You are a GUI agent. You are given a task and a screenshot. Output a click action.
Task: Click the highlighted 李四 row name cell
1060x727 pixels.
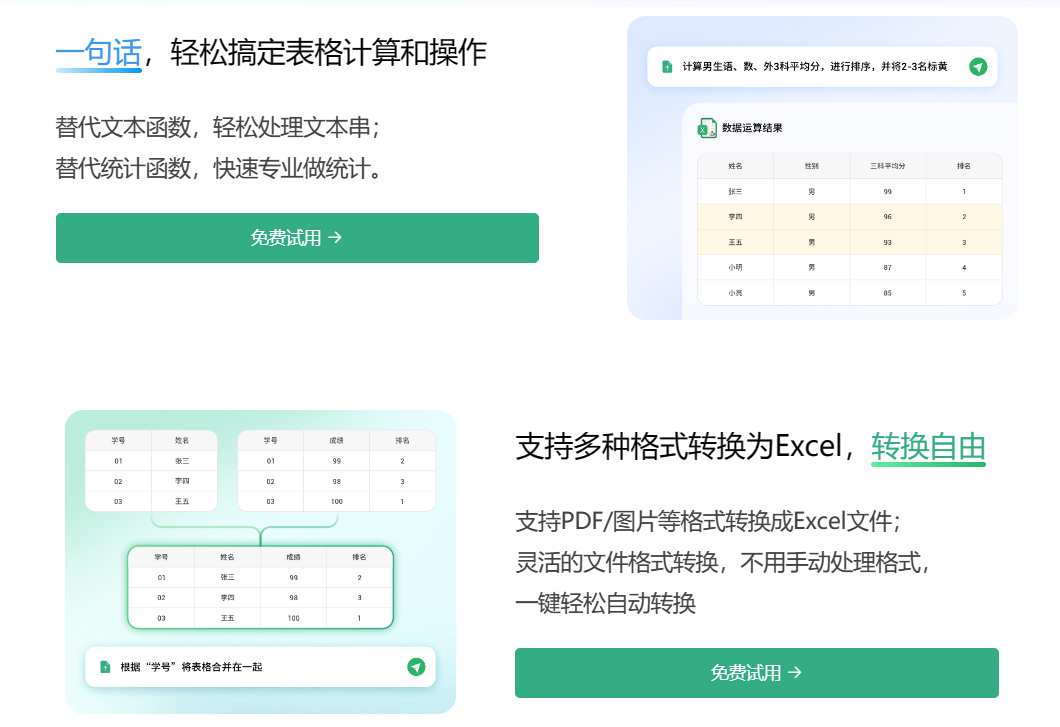point(736,217)
